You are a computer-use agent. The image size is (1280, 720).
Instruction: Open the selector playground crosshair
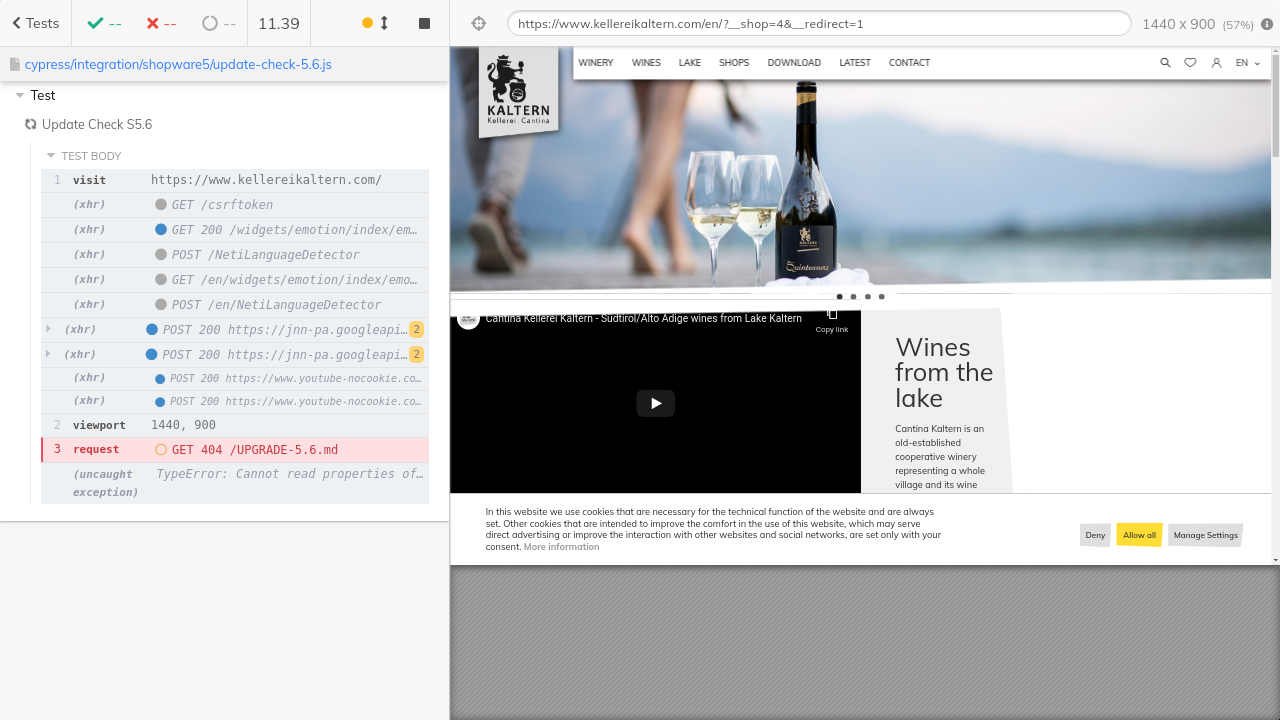point(478,23)
